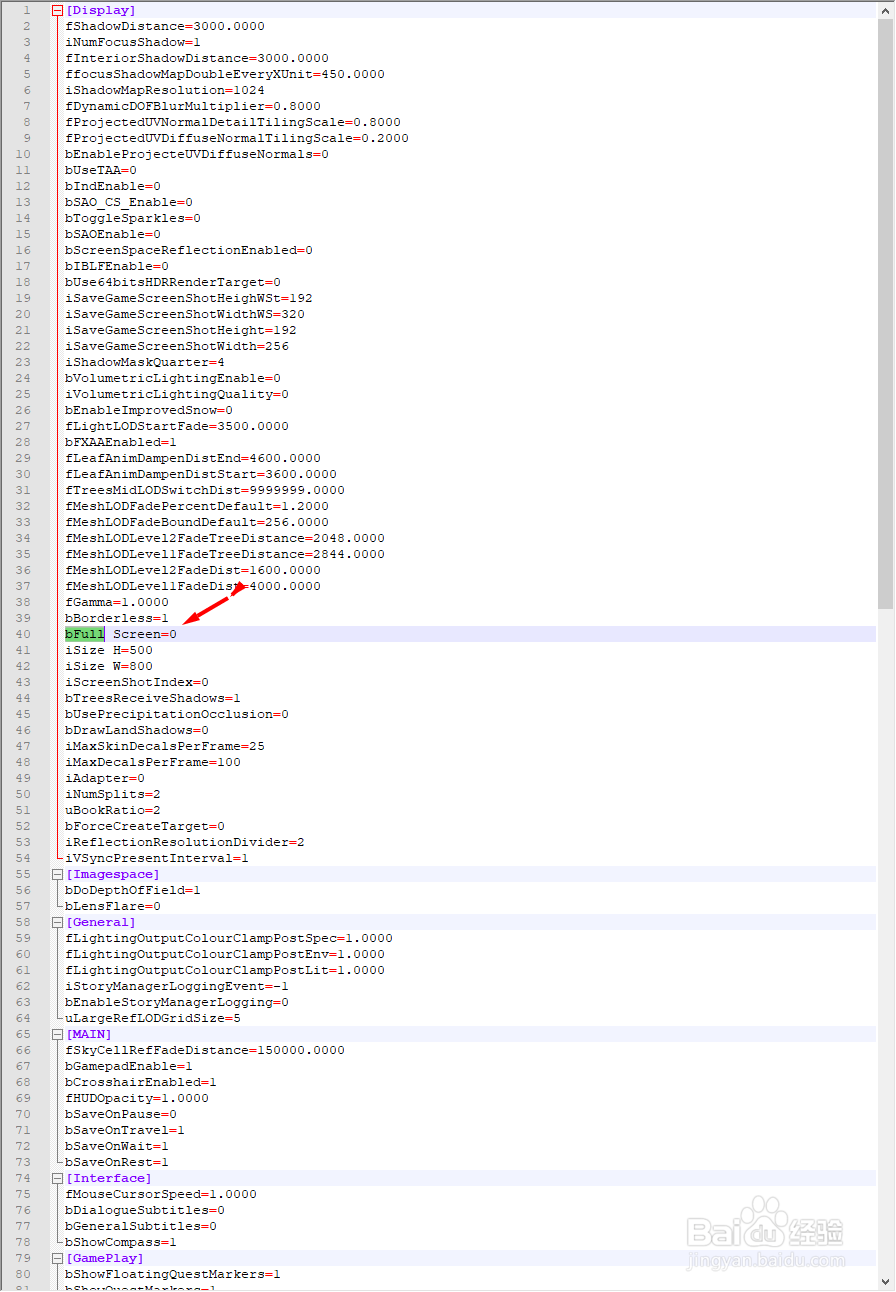Image resolution: width=896 pixels, height=1292 pixels.
Task: Click the line iSize W=800
Action: (109, 666)
